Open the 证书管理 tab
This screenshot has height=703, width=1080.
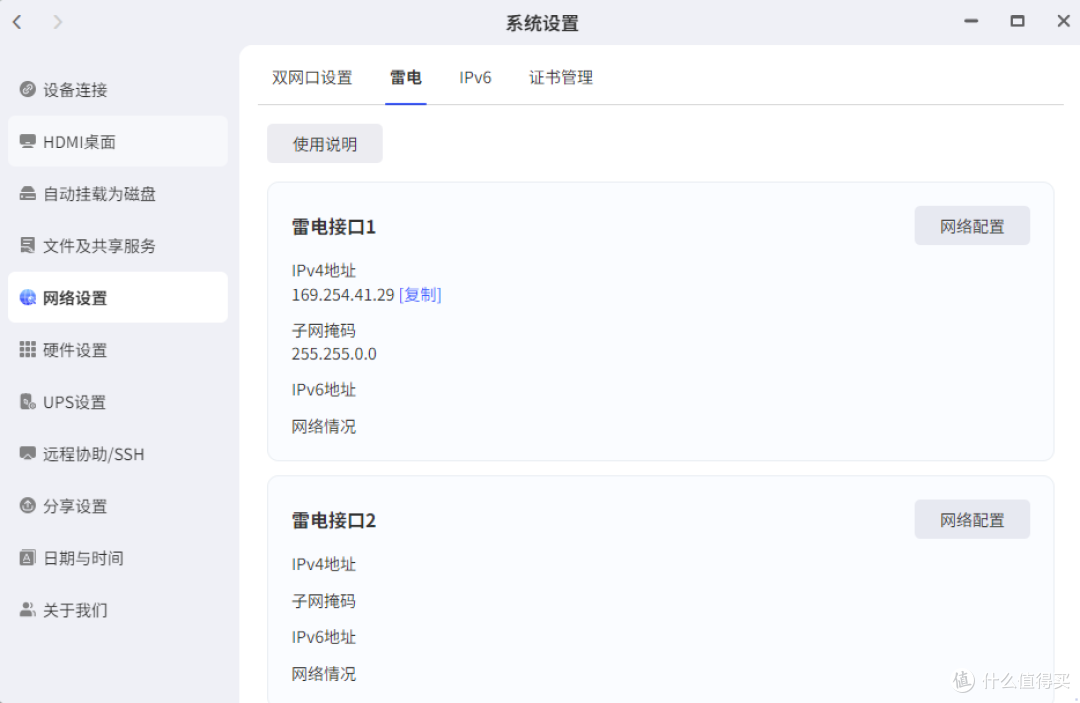pos(561,77)
